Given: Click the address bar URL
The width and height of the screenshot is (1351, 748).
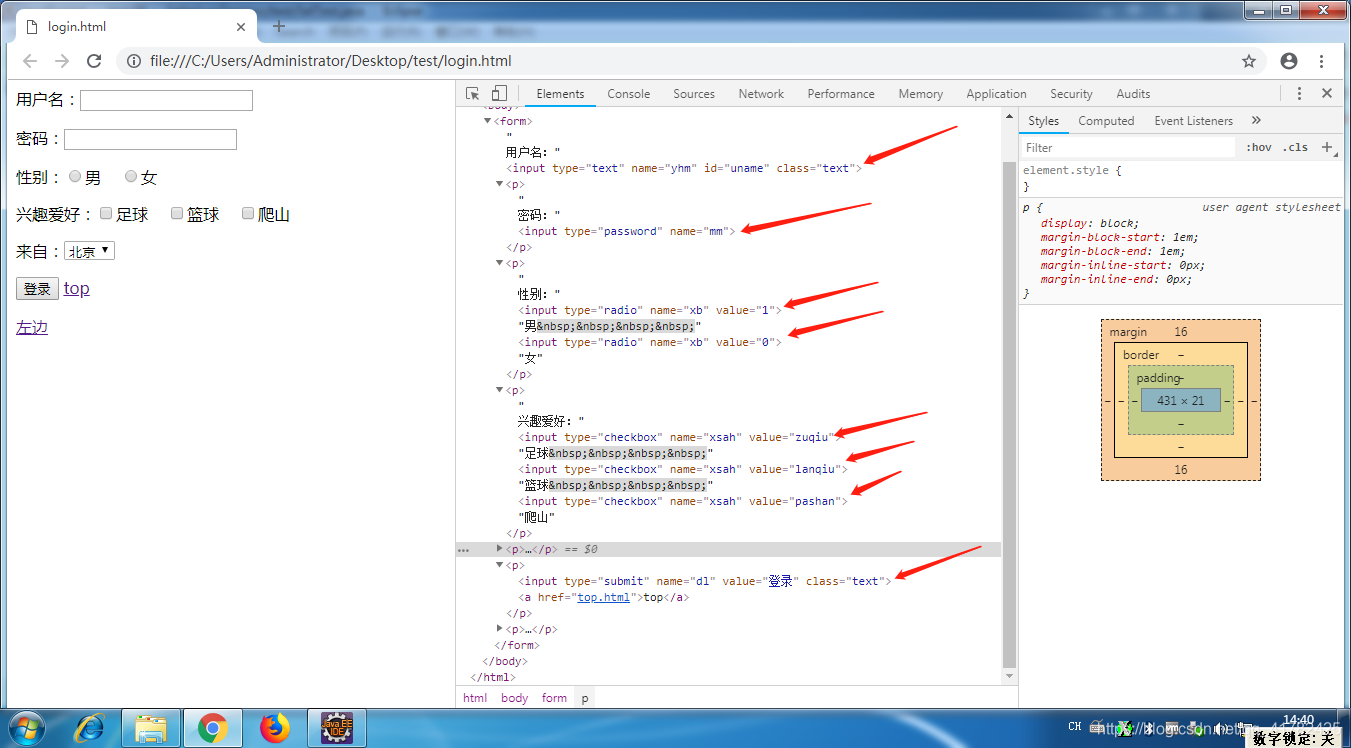Looking at the screenshot, I should click(331, 61).
